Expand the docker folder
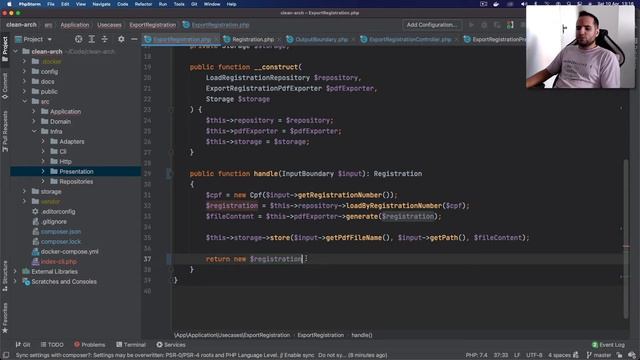This screenshot has width=640, height=360. (24, 62)
